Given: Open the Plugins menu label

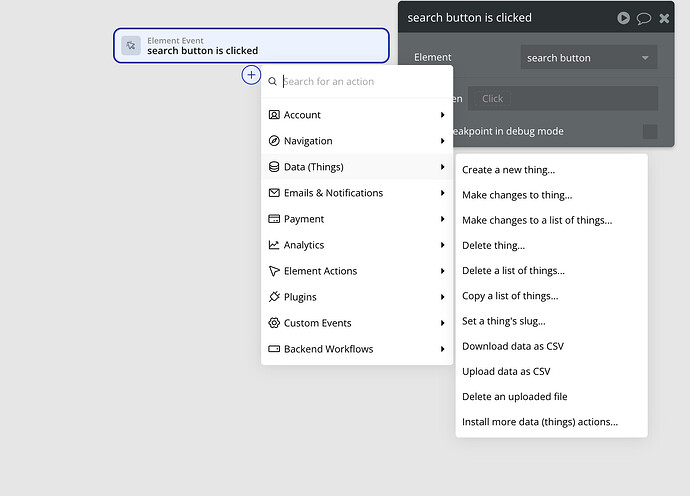Looking at the screenshot, I should (x=300, y=297).
